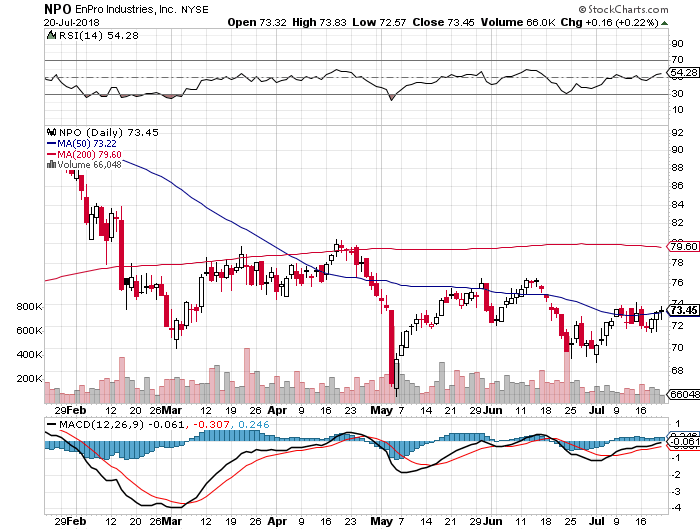The width and height of the screenshot is (700, 530).
Task: Click the 70 label on RSI axis
Action: pyautogui.click(x=677, y=59)
